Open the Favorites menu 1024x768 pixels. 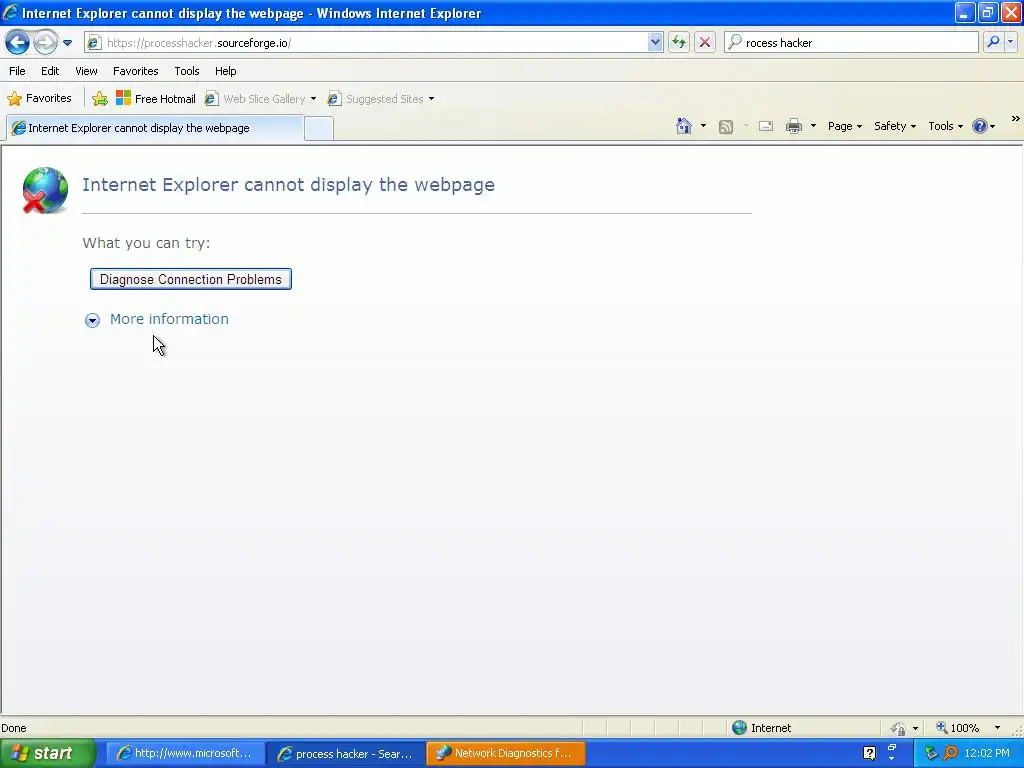click(x=136, y=71)
